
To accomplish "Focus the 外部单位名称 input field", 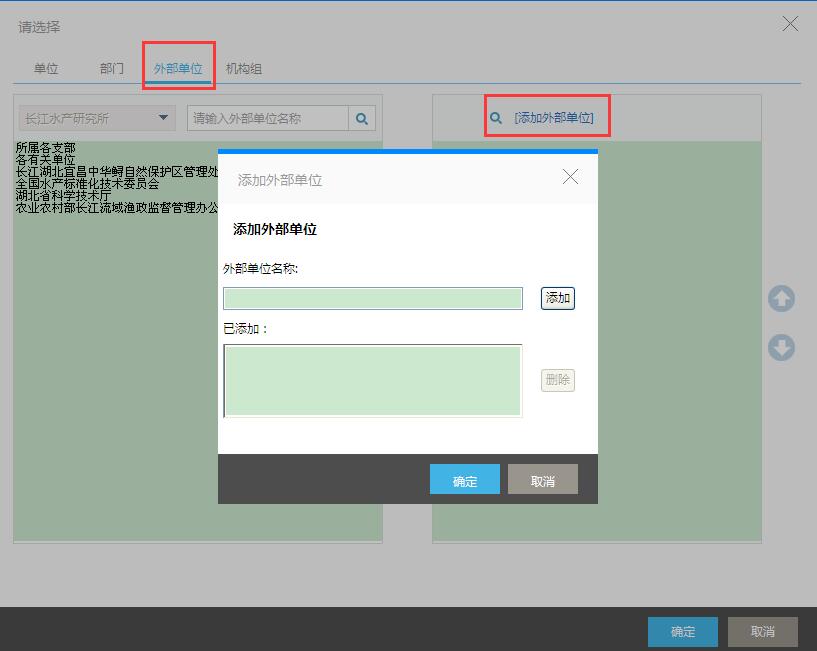I will (373, 298).
